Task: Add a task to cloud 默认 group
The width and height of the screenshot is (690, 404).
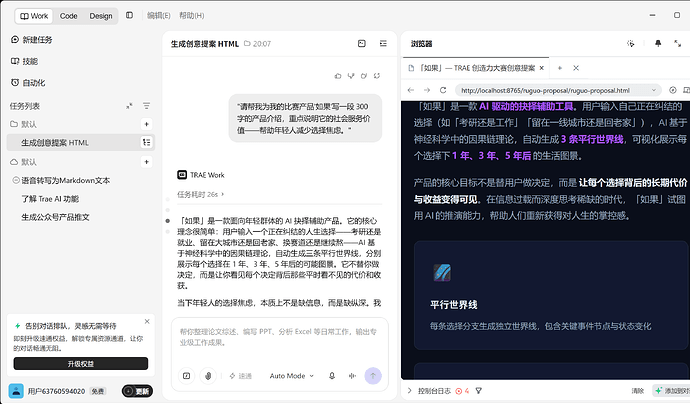Action: coord(147,162)
